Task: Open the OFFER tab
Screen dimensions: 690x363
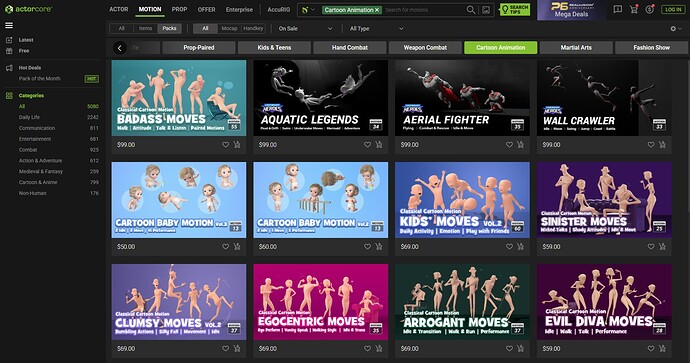Action: [x=206, y=9]
